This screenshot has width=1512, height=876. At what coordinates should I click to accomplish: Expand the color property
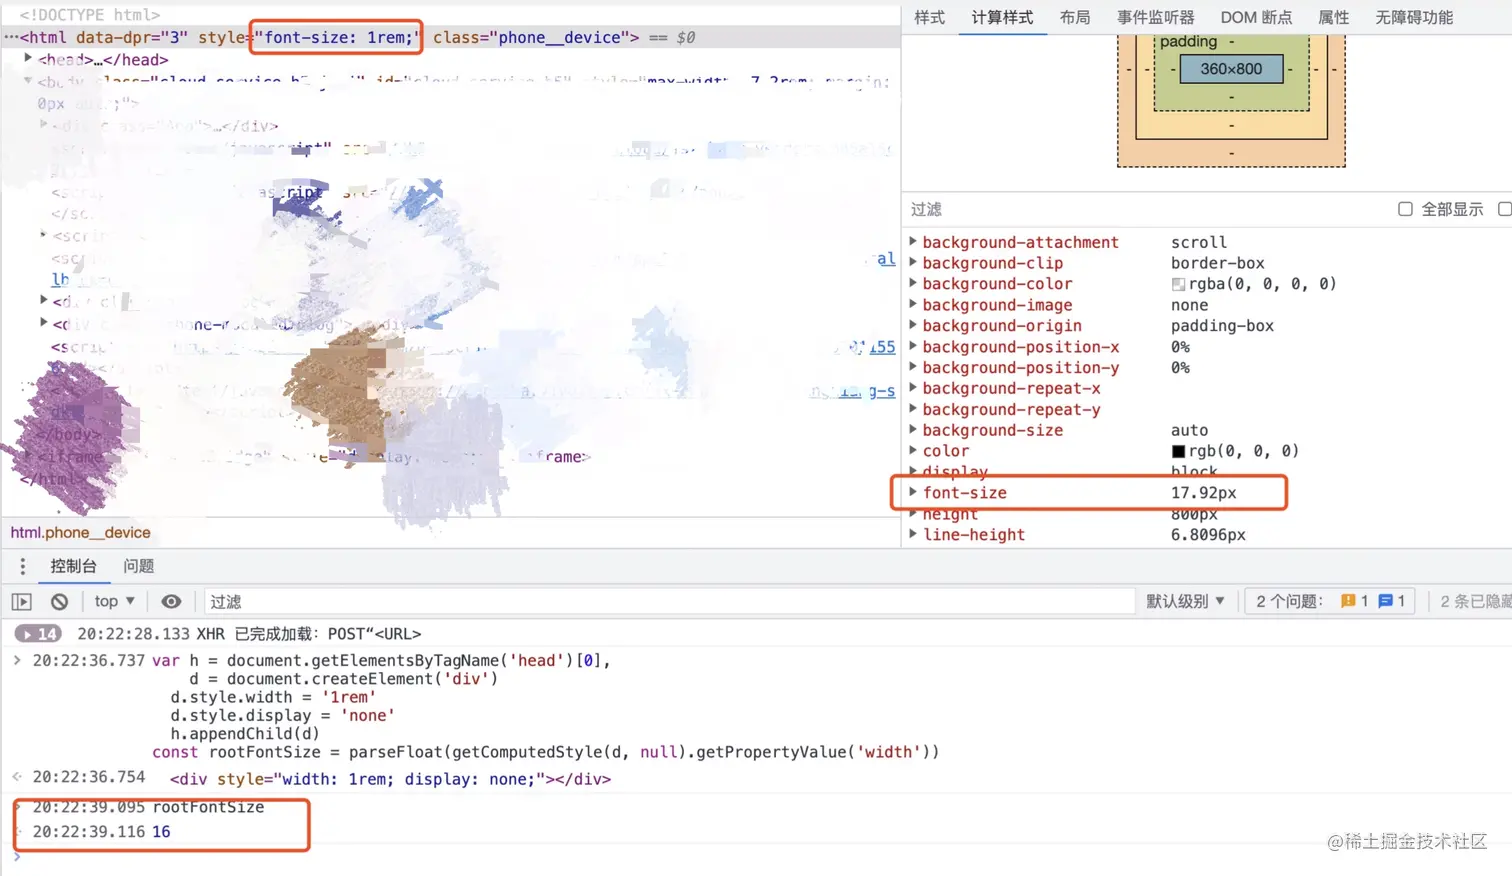coord(913,451)
